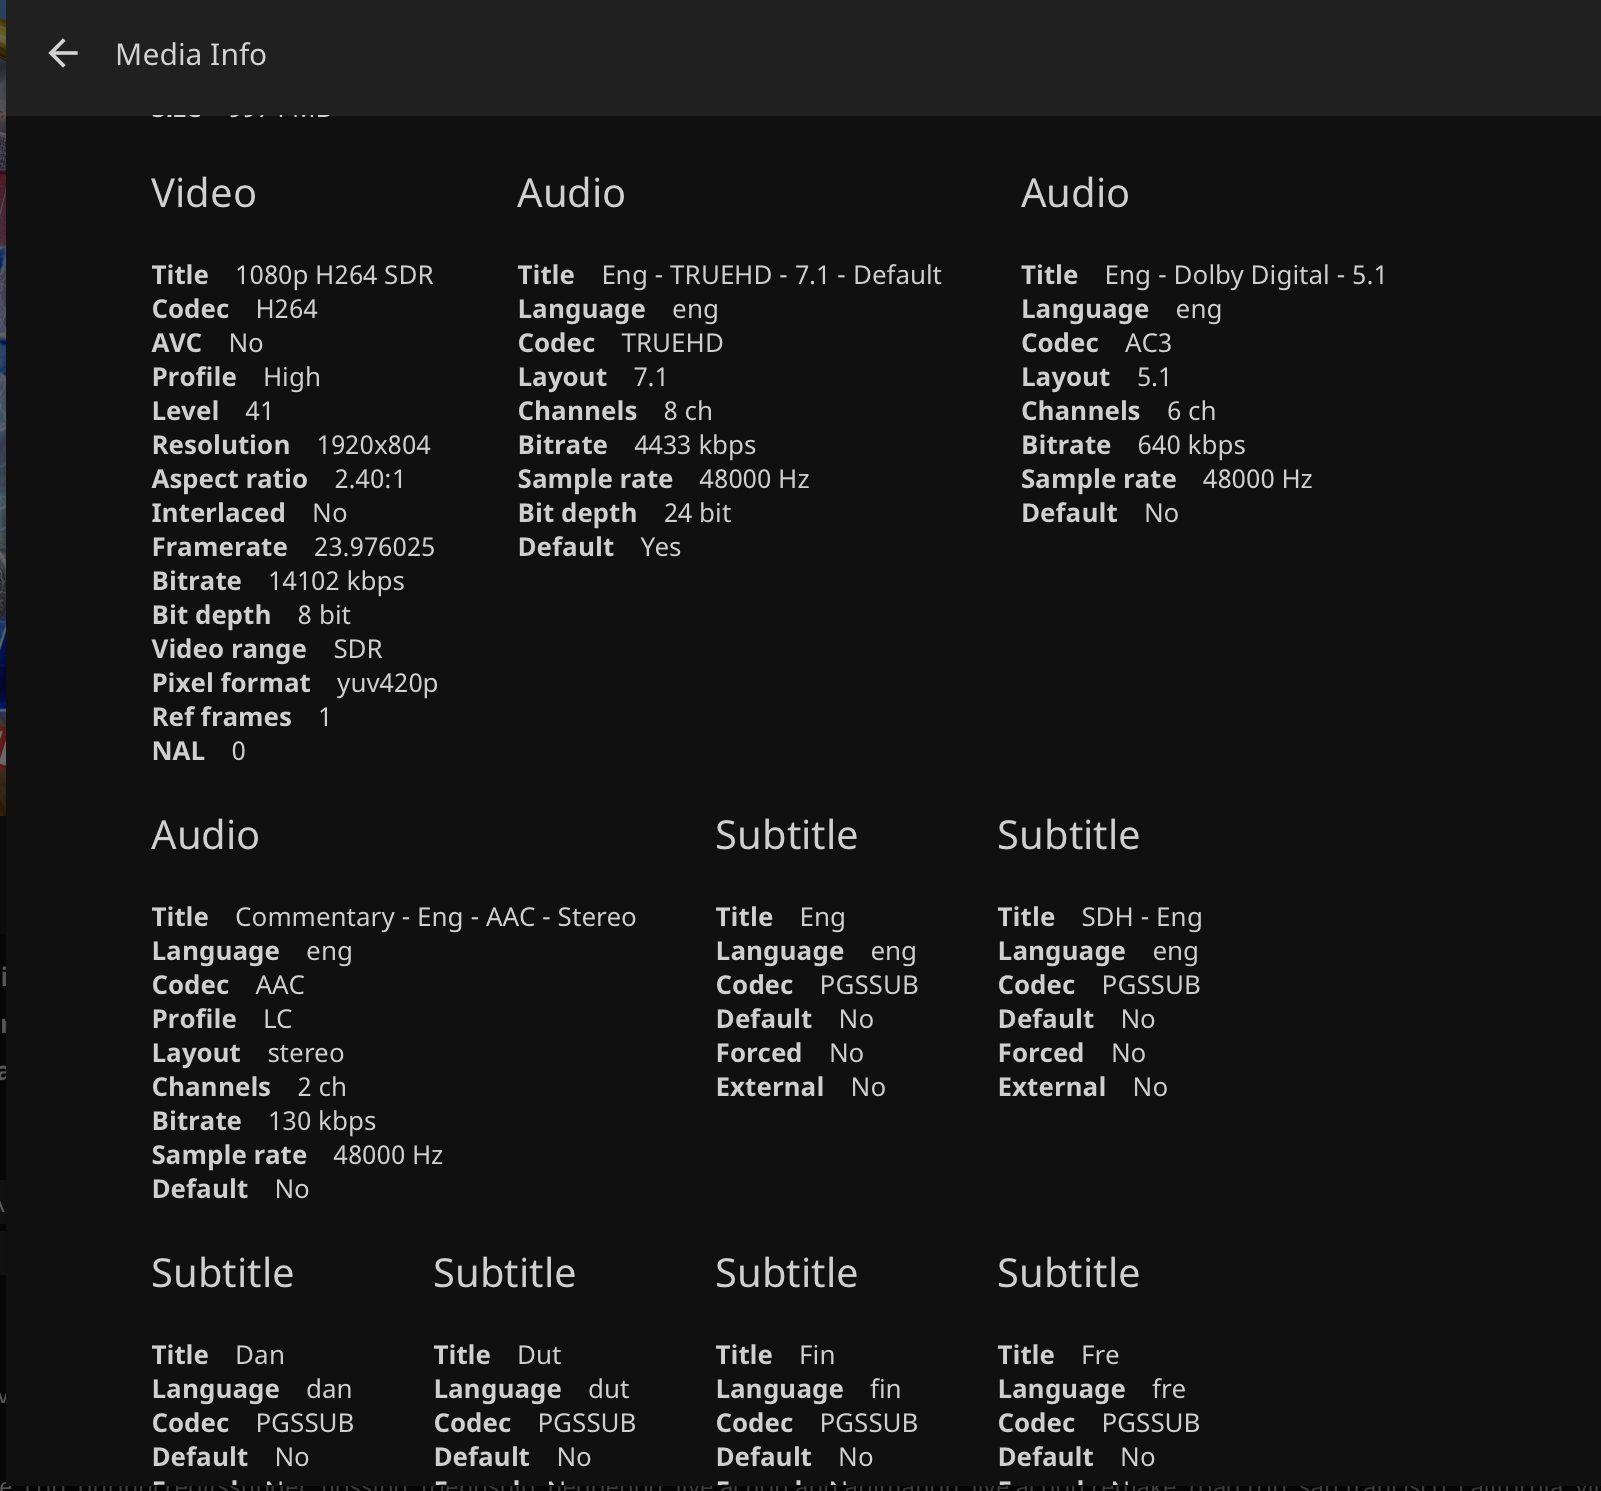Image resolution: width=1601 pixels, height=1491 pixels.
Task: Select the Commentary - Eng - AAC - Stereo title
Action: click(435, 916)
